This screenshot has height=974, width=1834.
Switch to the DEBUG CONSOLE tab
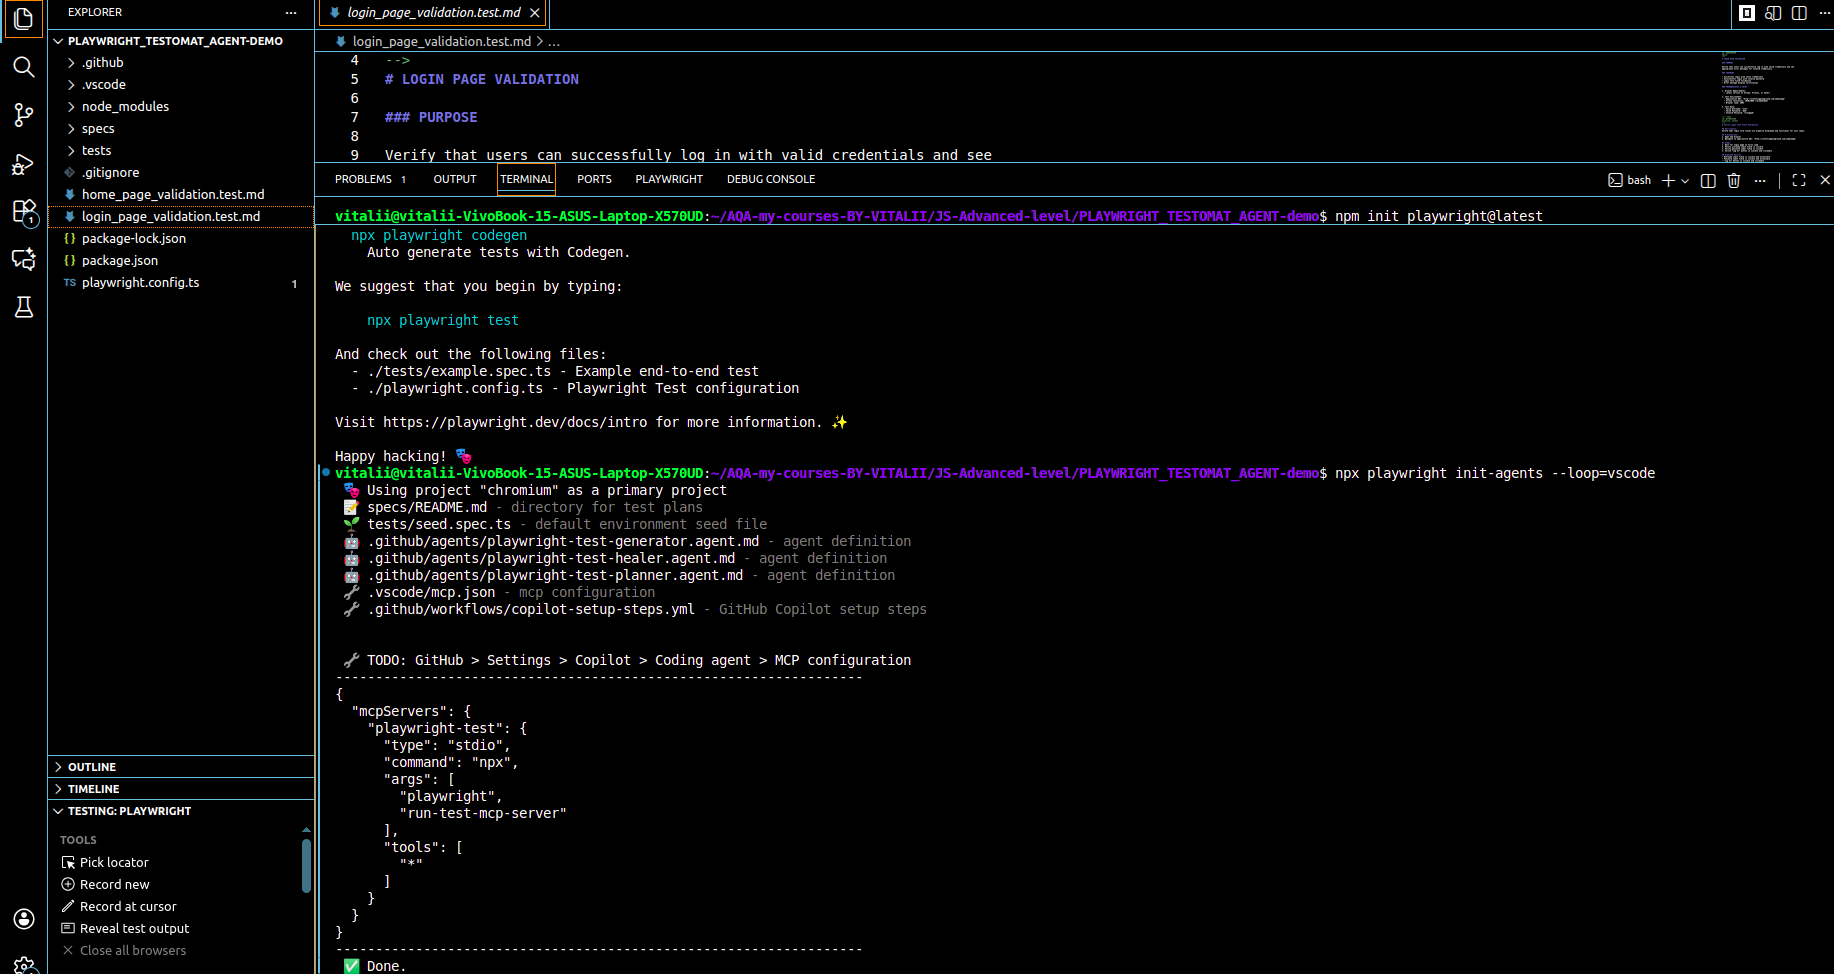click(770, 179)
